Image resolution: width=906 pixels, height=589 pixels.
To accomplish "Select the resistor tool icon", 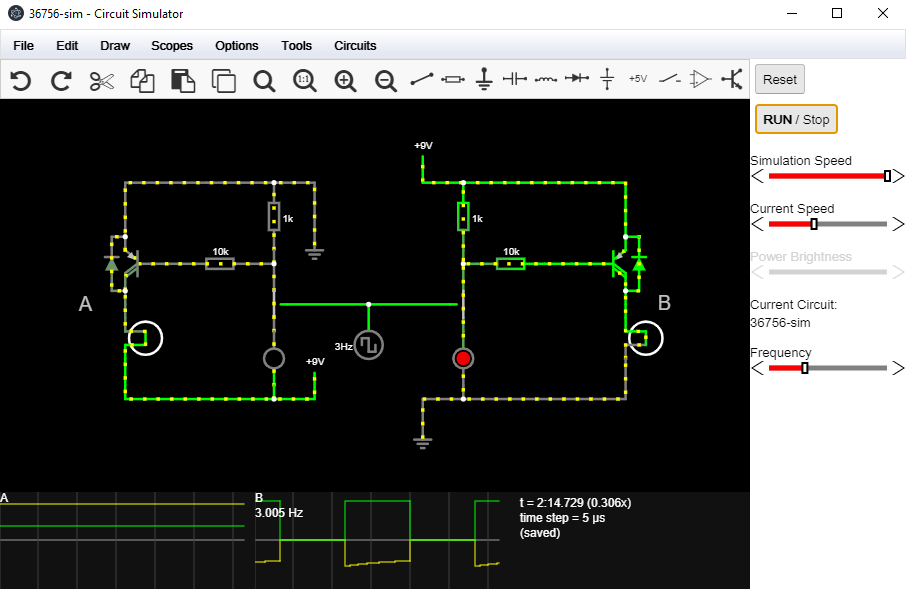I will click(x=453, y=79).
